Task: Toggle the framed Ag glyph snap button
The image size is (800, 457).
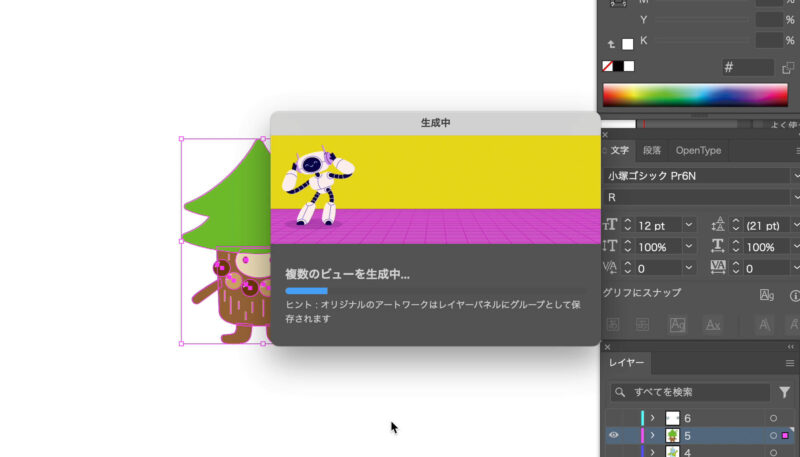Action: coord(678,324)
